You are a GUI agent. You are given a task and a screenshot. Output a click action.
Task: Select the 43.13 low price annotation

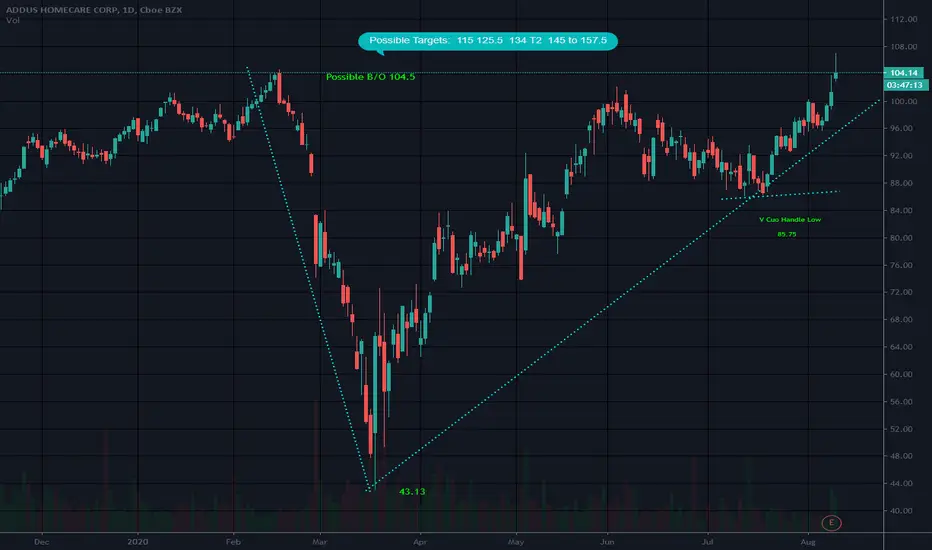click(412, 491)
